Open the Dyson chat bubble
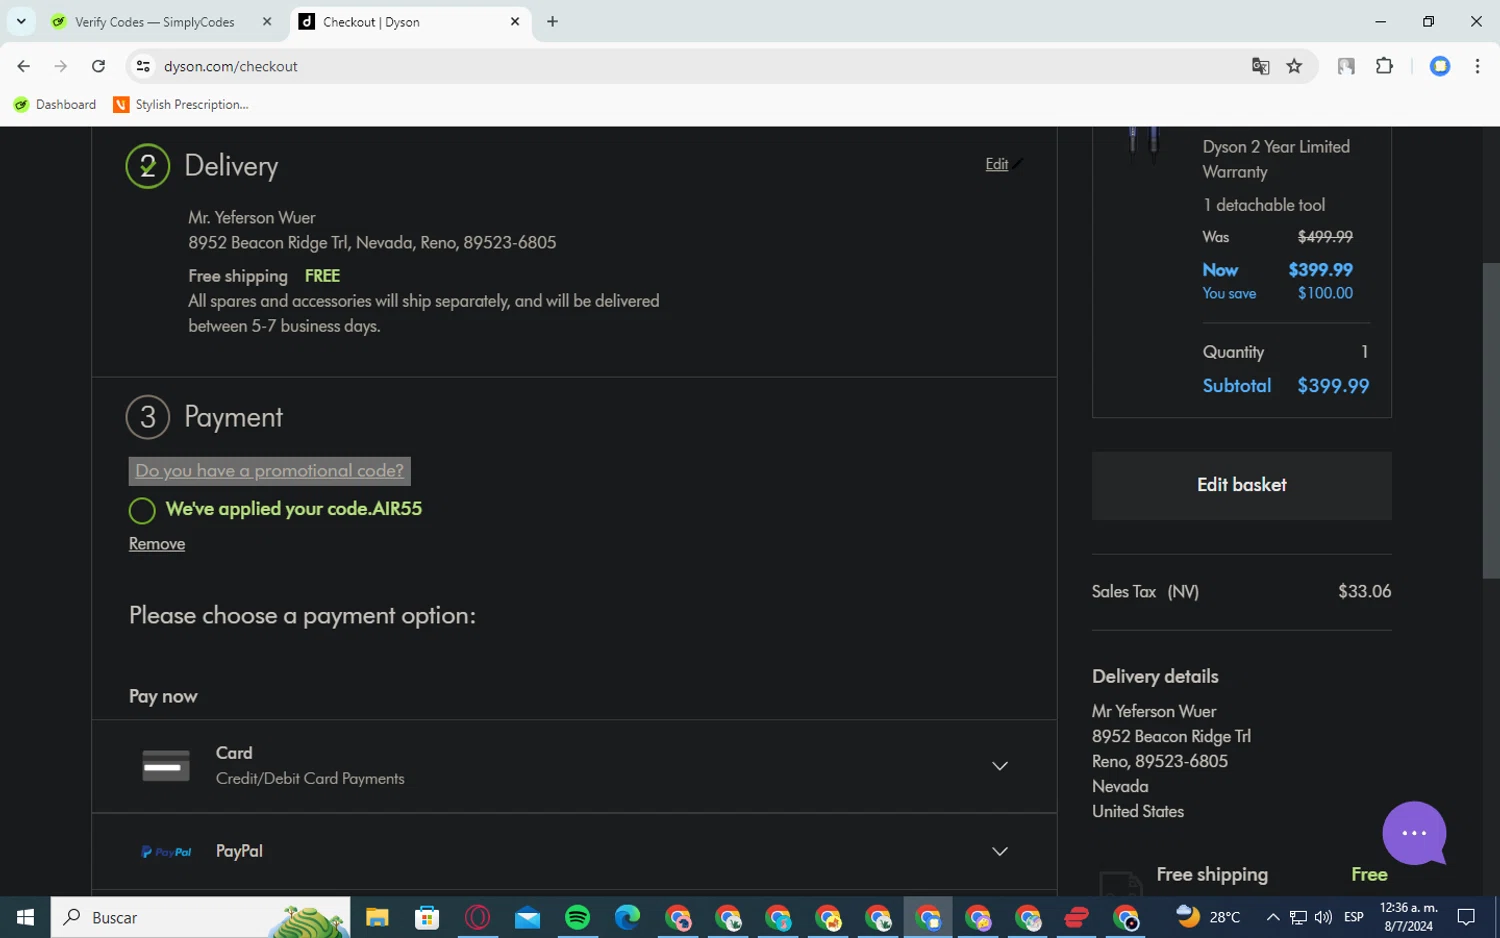This screenshot has height=938, width=1500. click(1414, 833)
